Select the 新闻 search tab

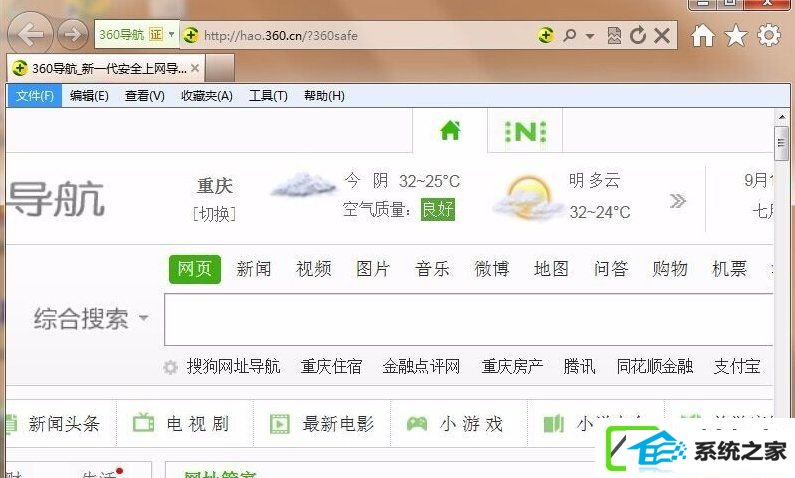[254, 269]
